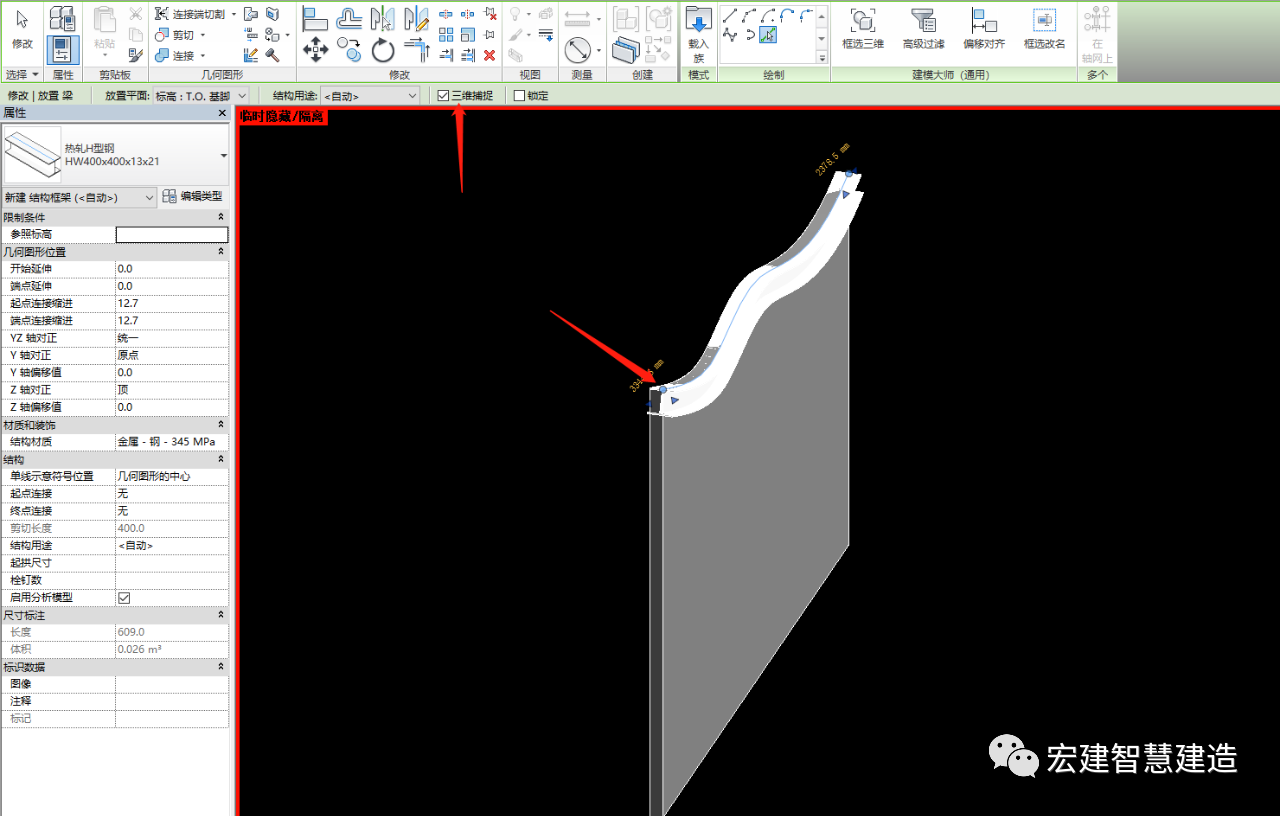1280x816 pixels.
Task: Open the 结构用途 dropdown in options bar
Action: pyautogui.click(x=369, y=95)
